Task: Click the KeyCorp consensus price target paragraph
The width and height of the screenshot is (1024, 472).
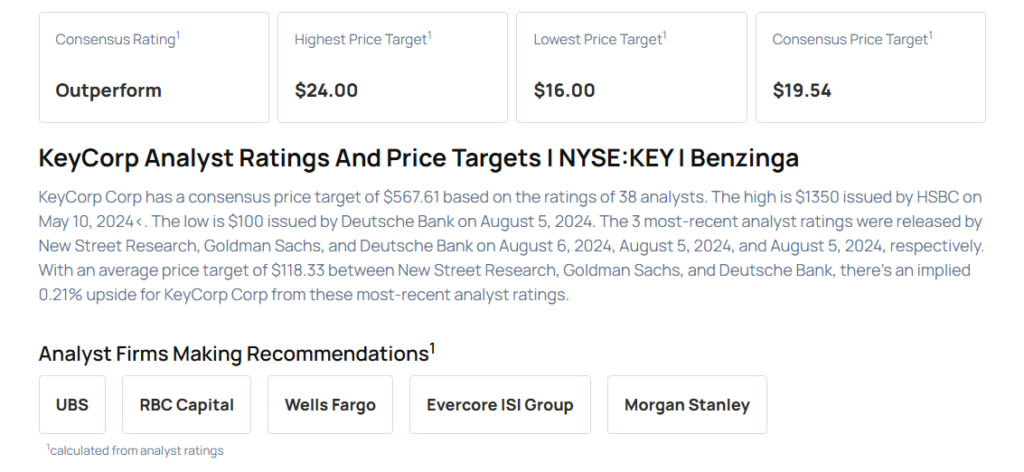Action: [510, 245]
